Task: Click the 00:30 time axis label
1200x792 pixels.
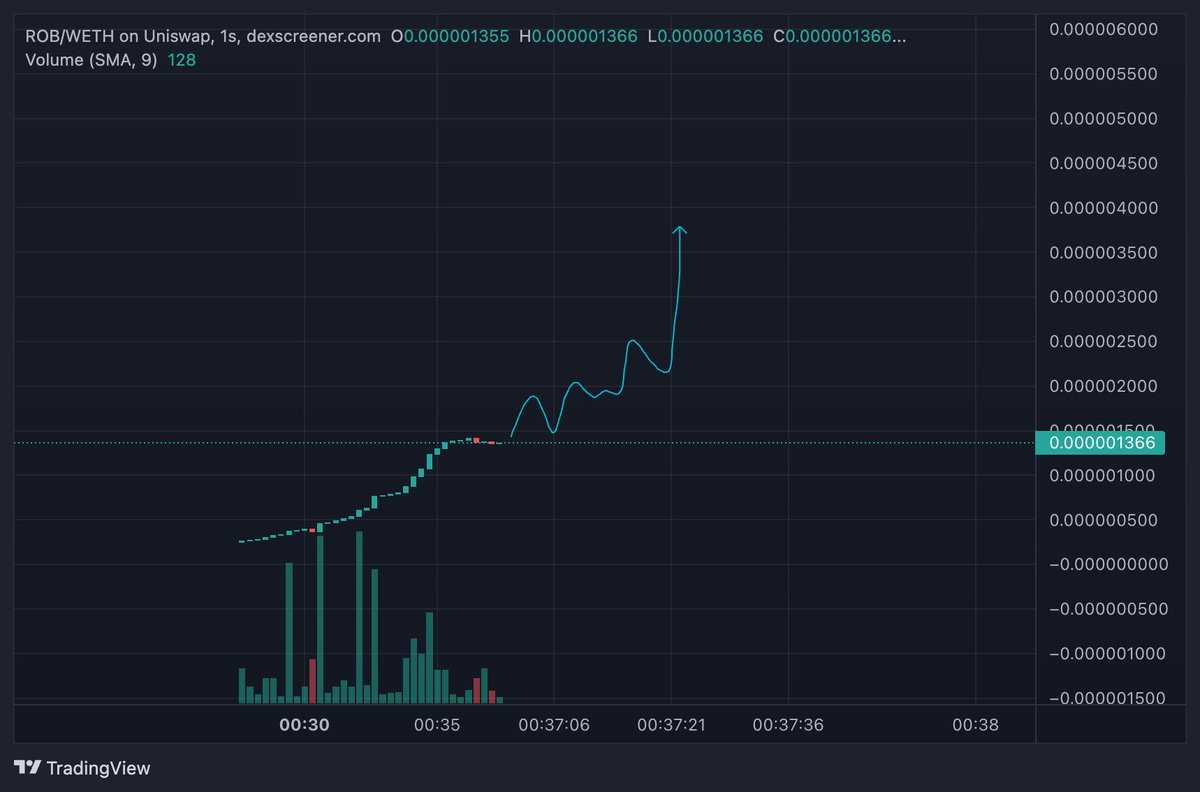Action: (304, 724)
